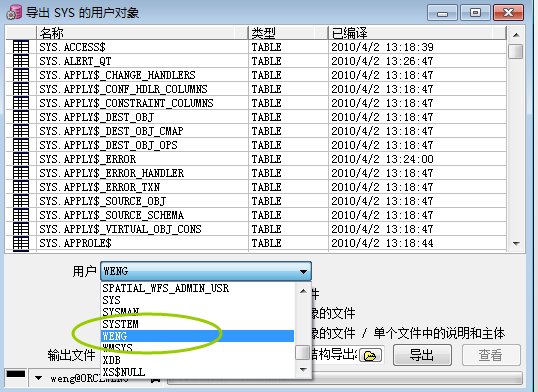538x392 pixels.
Task: Pick XDB from the user dropdown list
Action: click(x=112, y=360)
